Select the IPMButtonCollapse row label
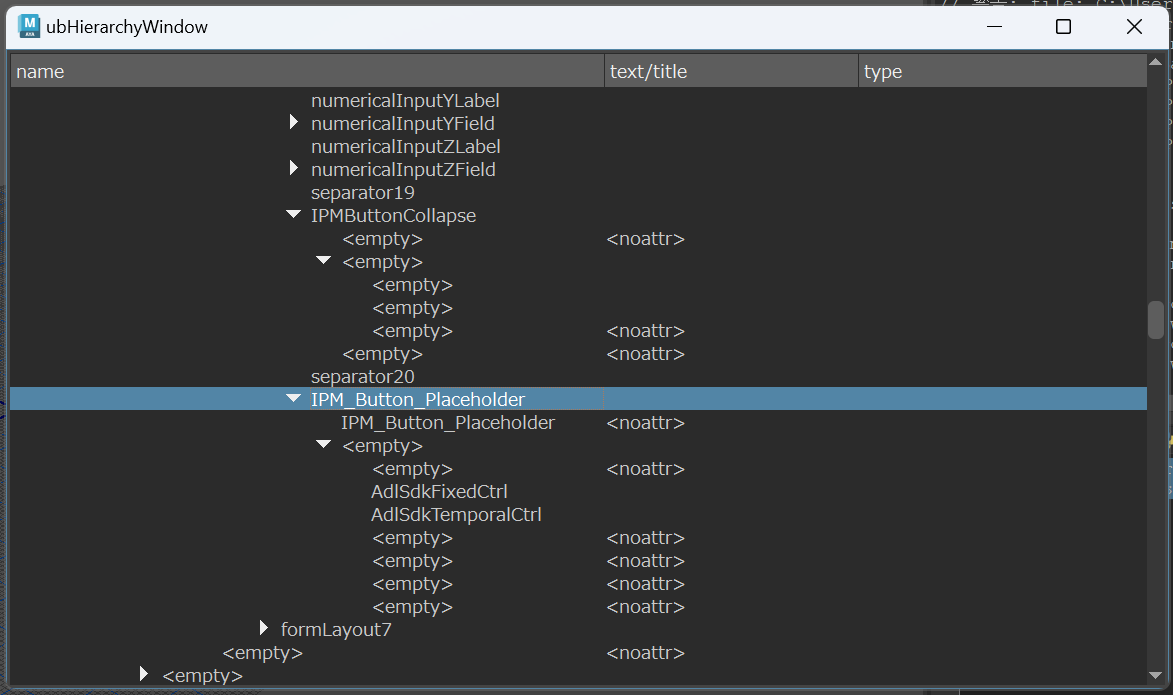The width and height of the screenshot is (1173, 695). [393, 215]
